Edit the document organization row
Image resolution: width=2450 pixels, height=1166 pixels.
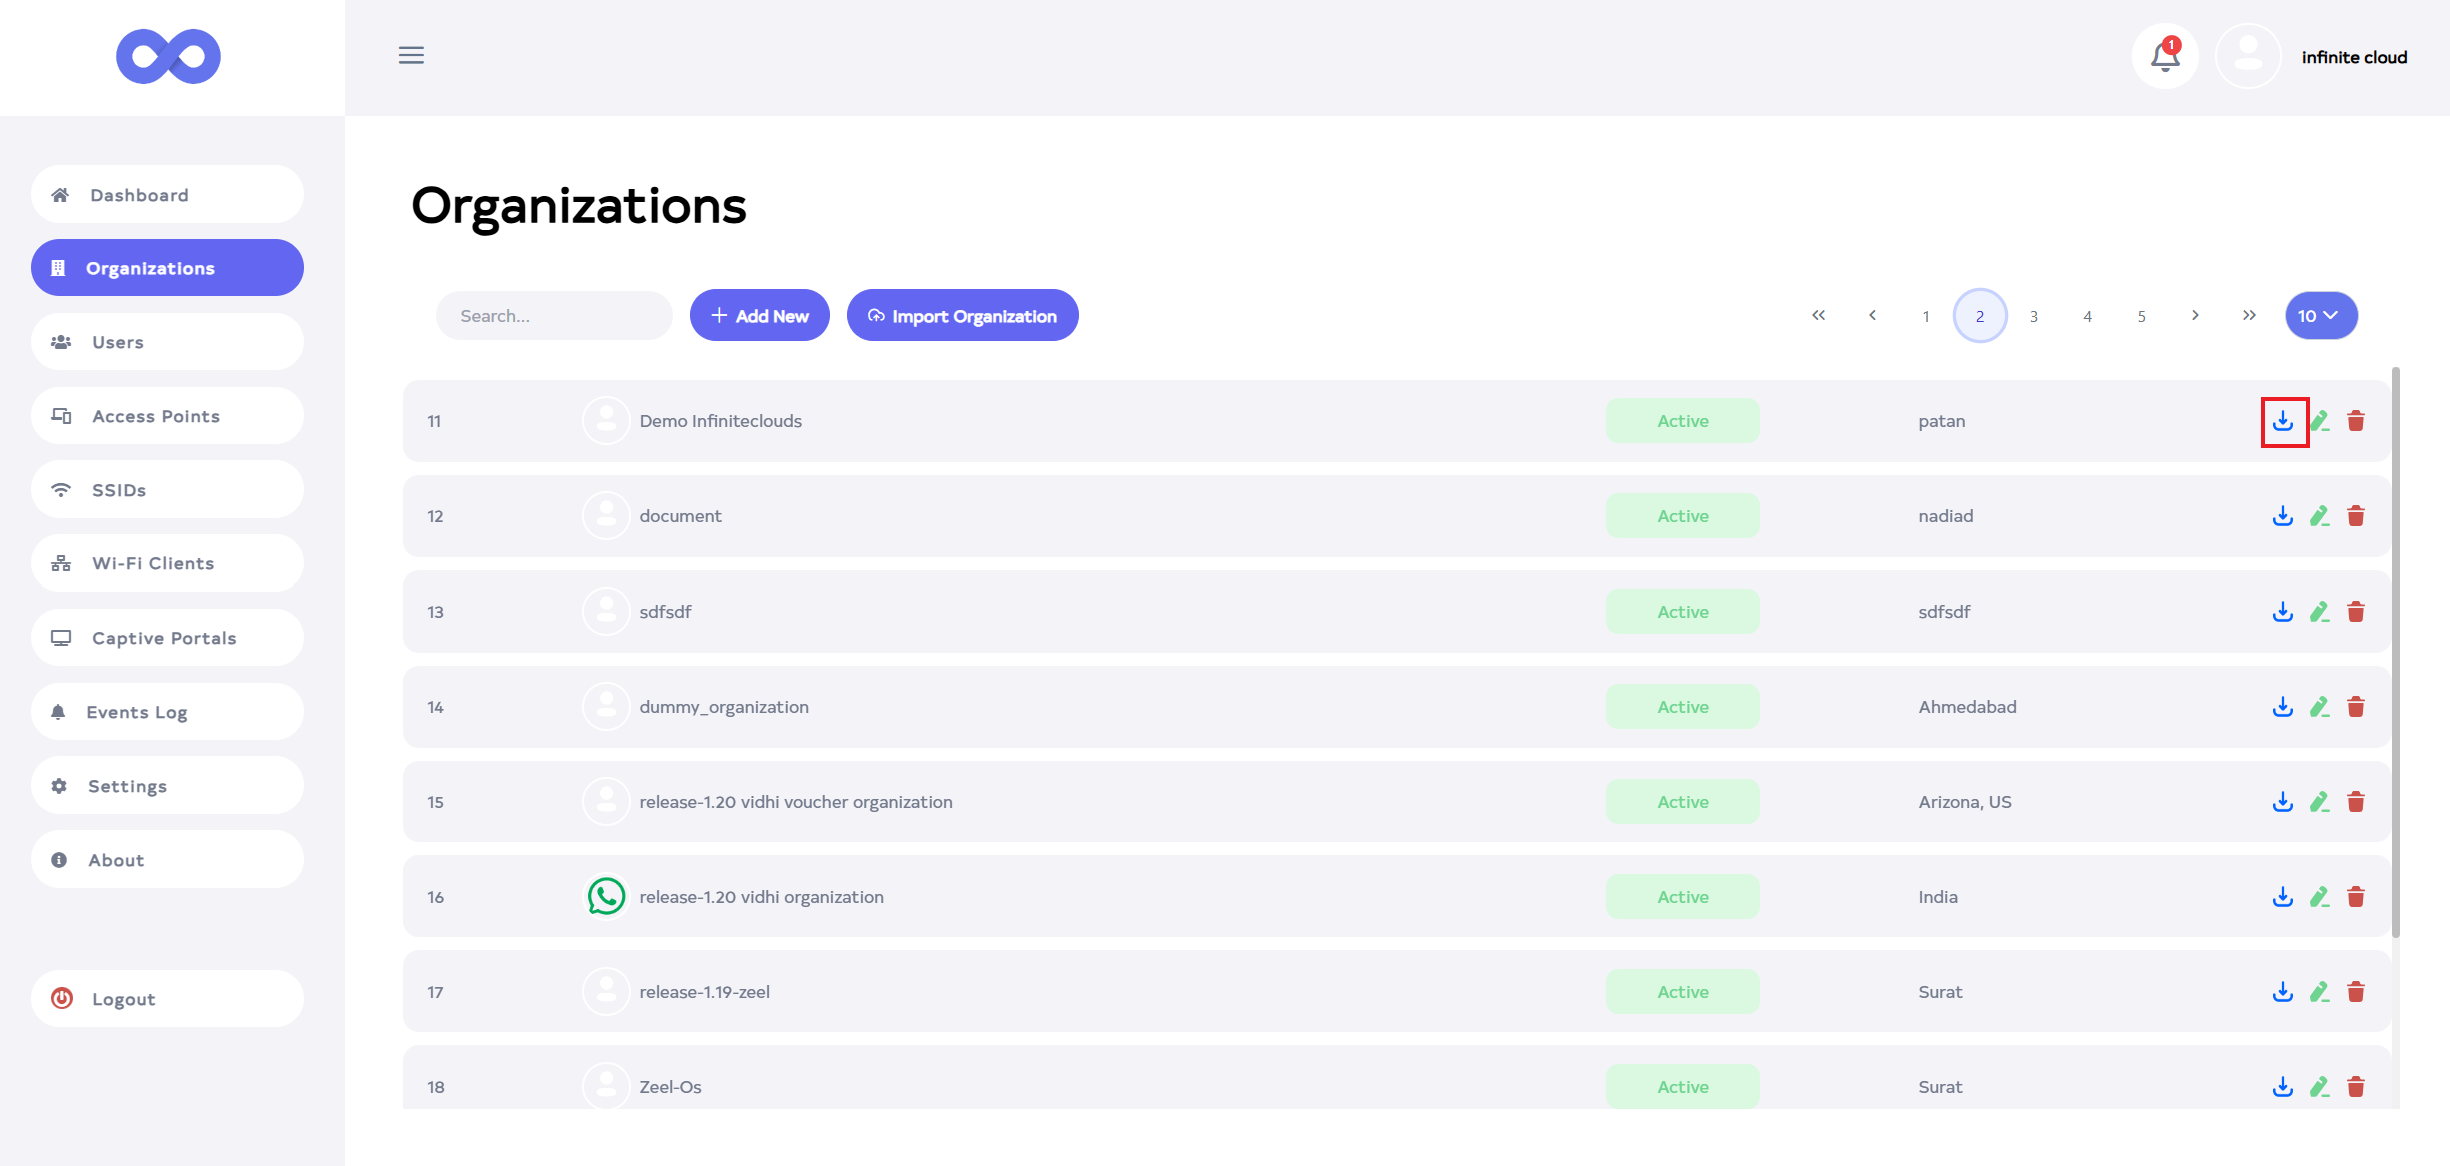pyautogui.click(x=2320, y=516)
